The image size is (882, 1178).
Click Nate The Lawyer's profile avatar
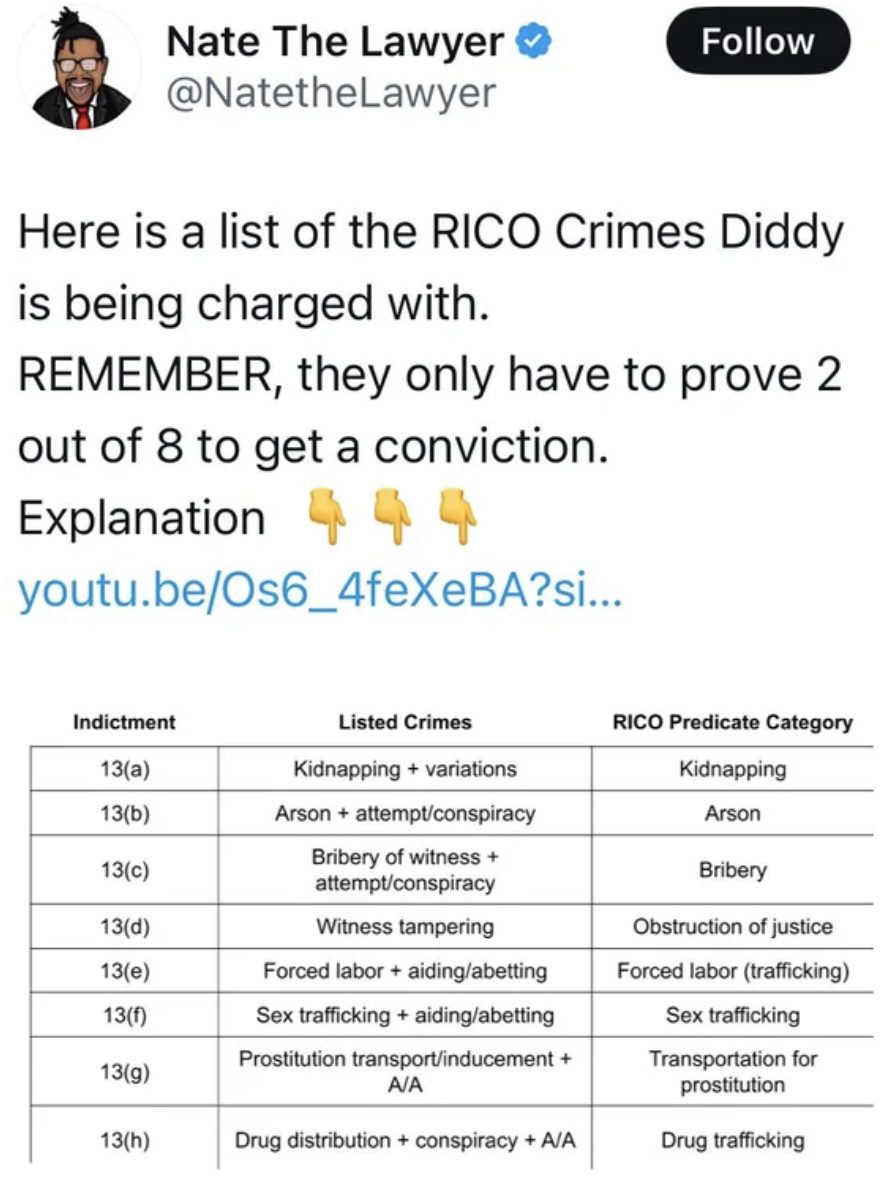tap(80, 69)
